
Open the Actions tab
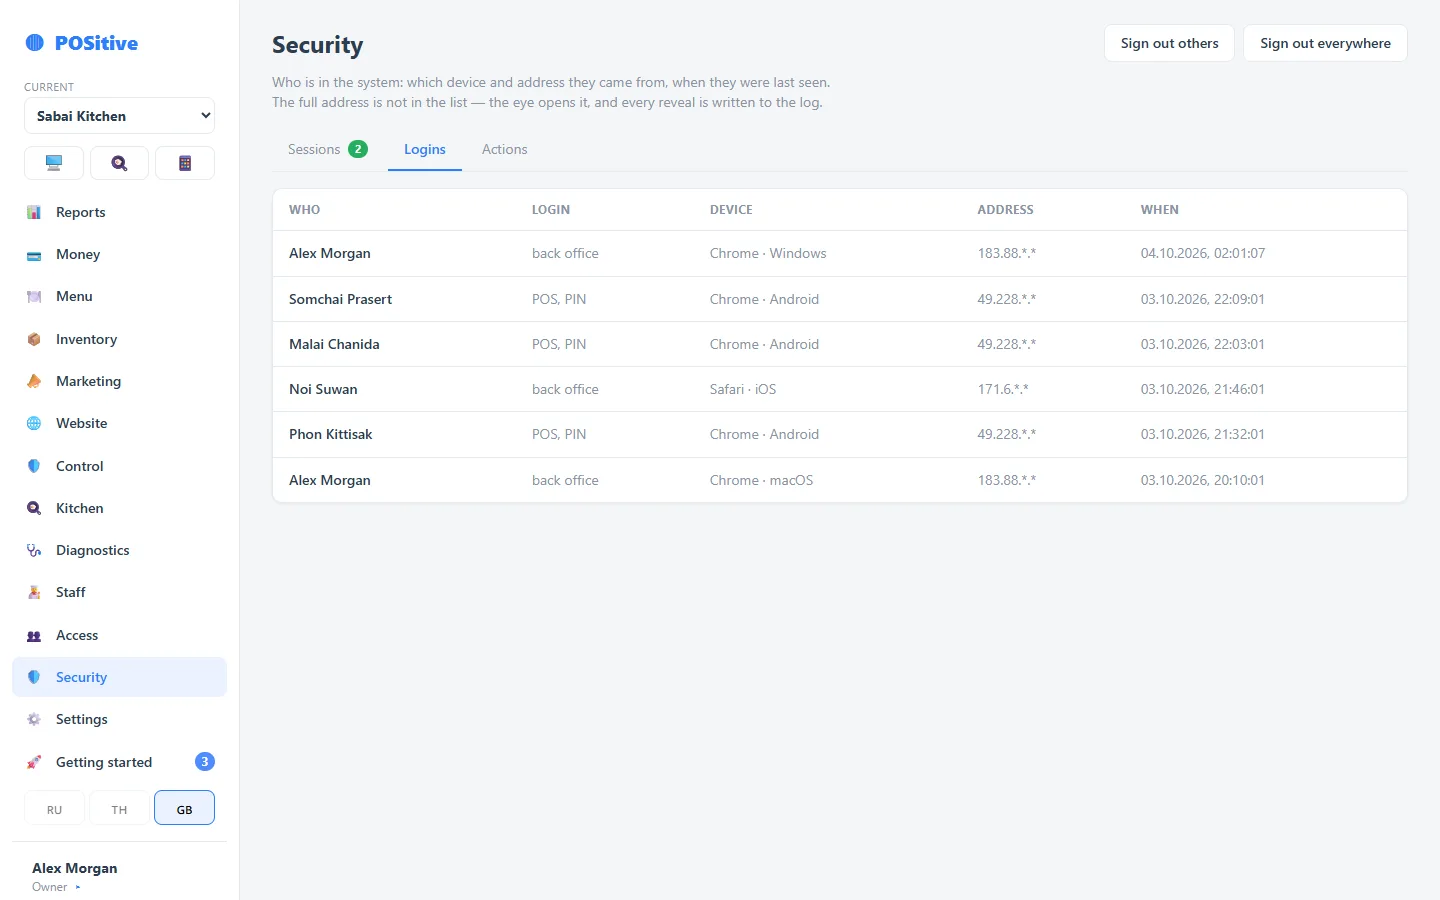click(505, 149)
